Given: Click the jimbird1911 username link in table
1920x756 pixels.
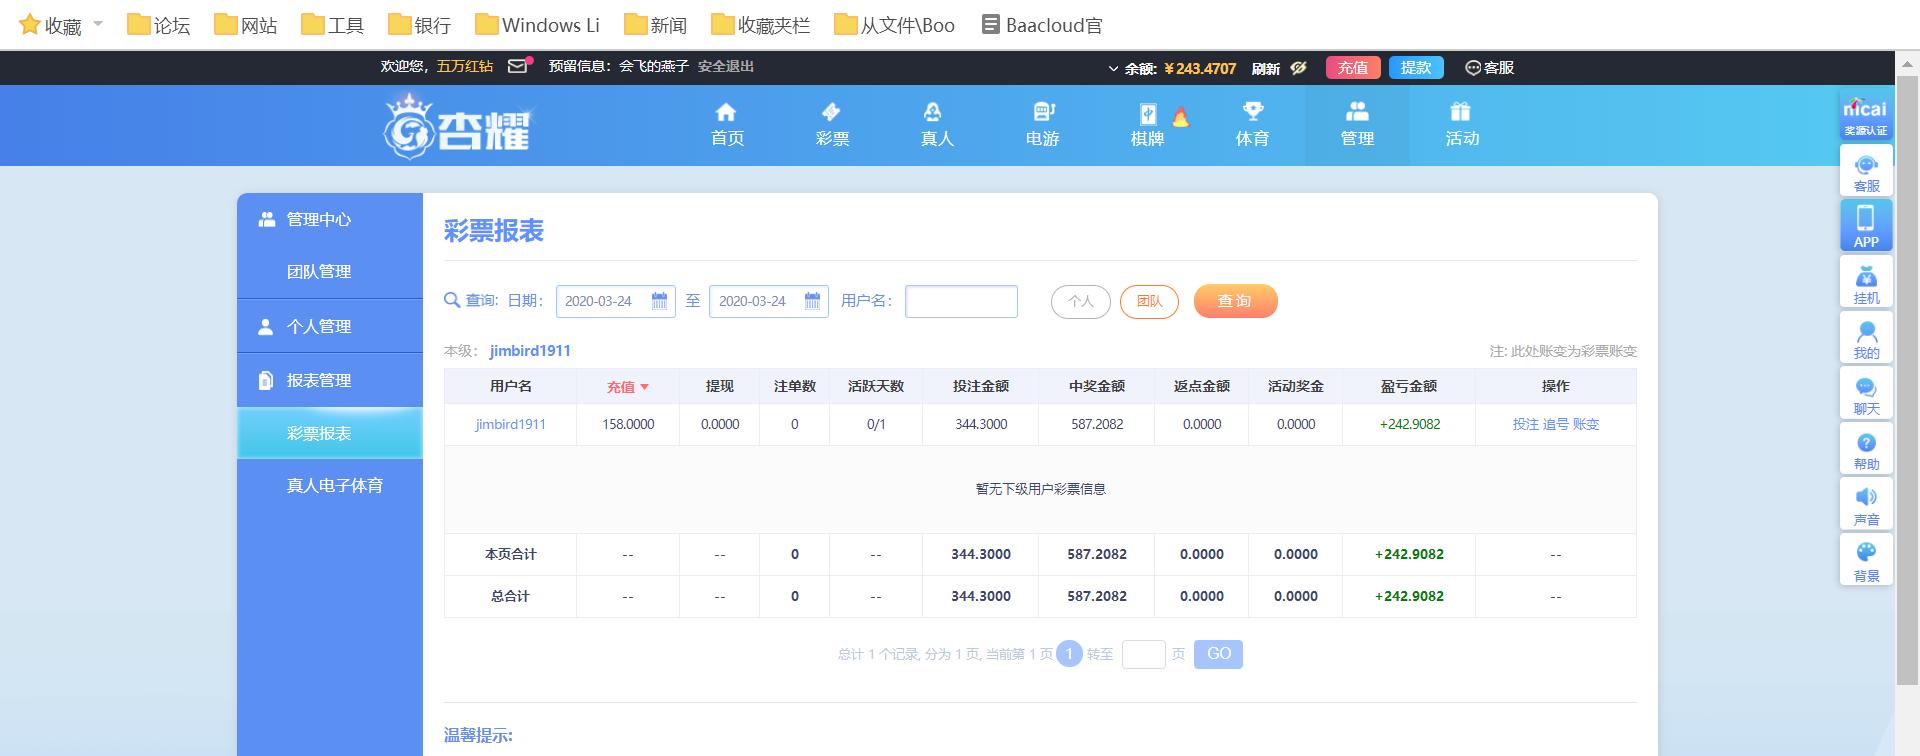Looking at the screenshot, I should pos(510,424).
